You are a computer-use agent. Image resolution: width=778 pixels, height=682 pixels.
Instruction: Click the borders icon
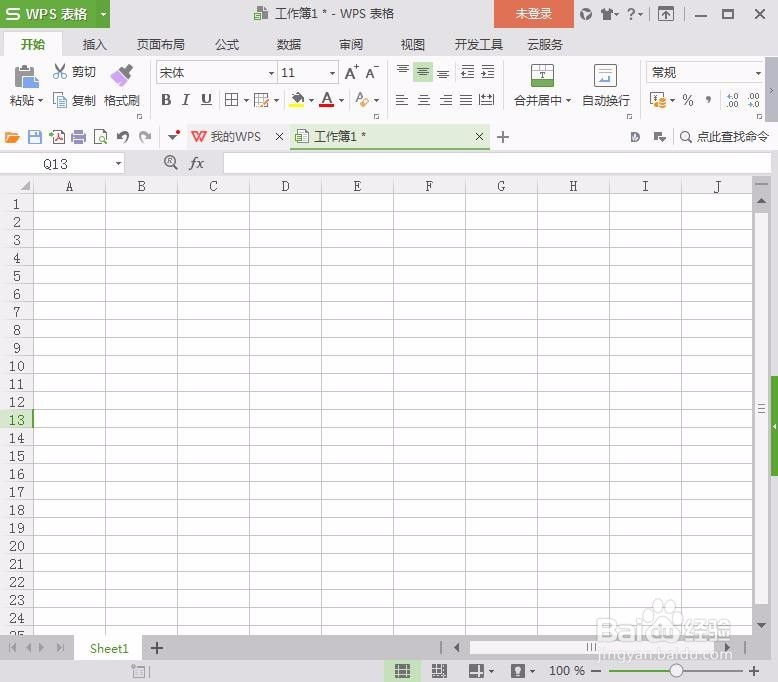[x=231, y=100]
